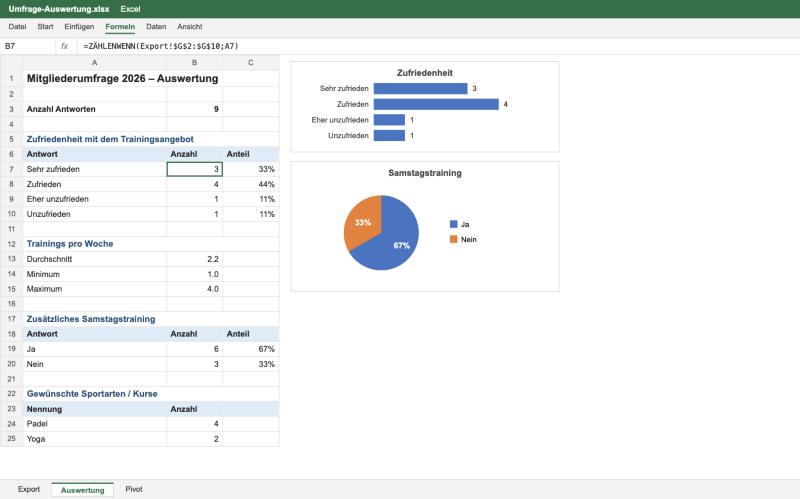Viewport: 800px width, 499px height.
Task: Switch to the Export sheet tab
Action: pyautogui.click(x=29, y=489)
